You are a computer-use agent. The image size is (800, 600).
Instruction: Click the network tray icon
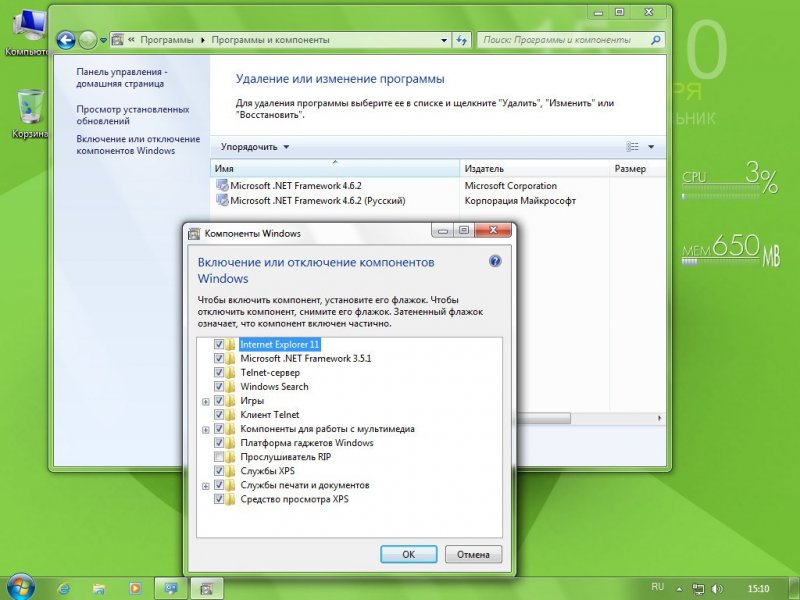click(698, 589)
